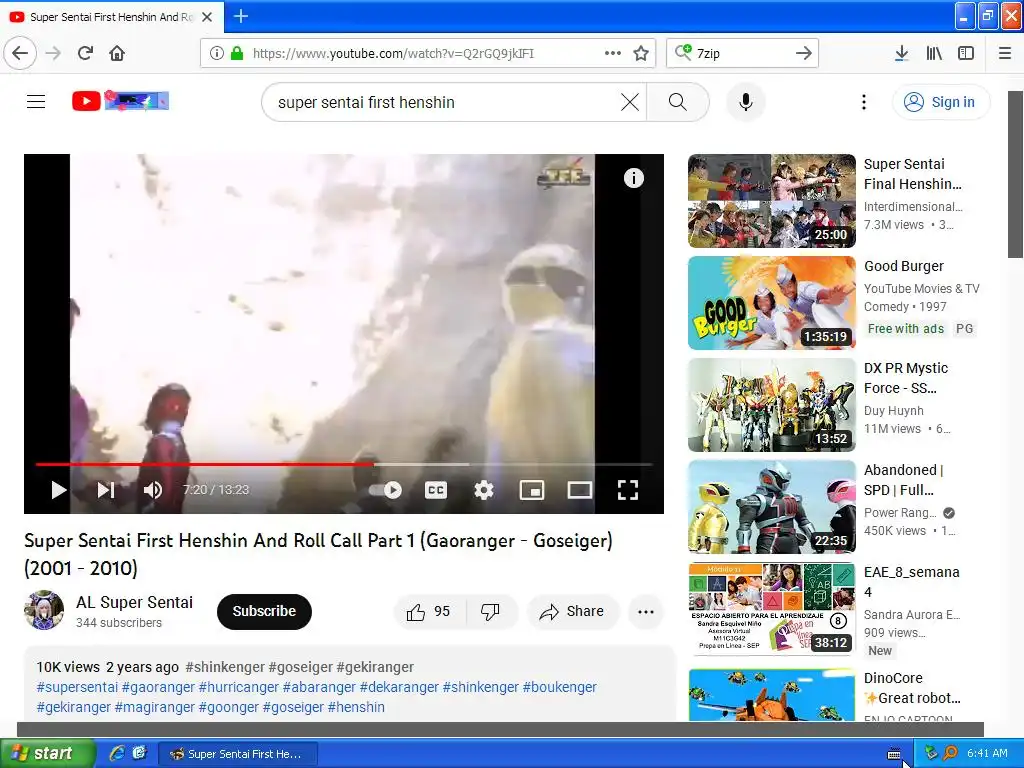Image resolution: width=1024 pixels, height=768 pixels.
Task: Open Super Sentai Final Henshin thumbnail
Action: click(x=772, y=201)
